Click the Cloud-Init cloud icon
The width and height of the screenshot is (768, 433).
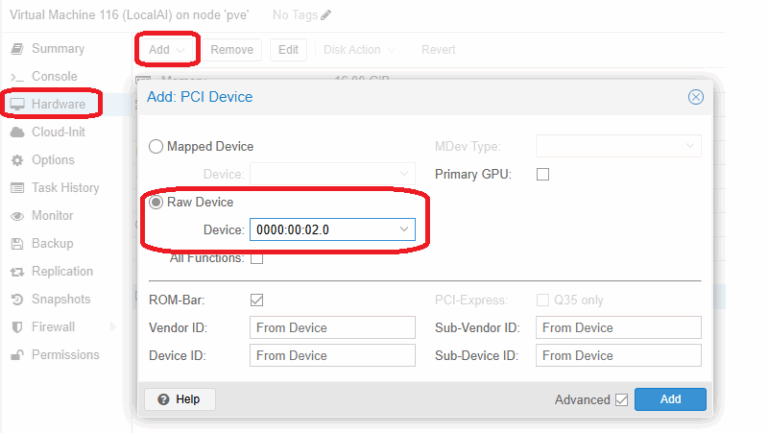tap(16, 132)
